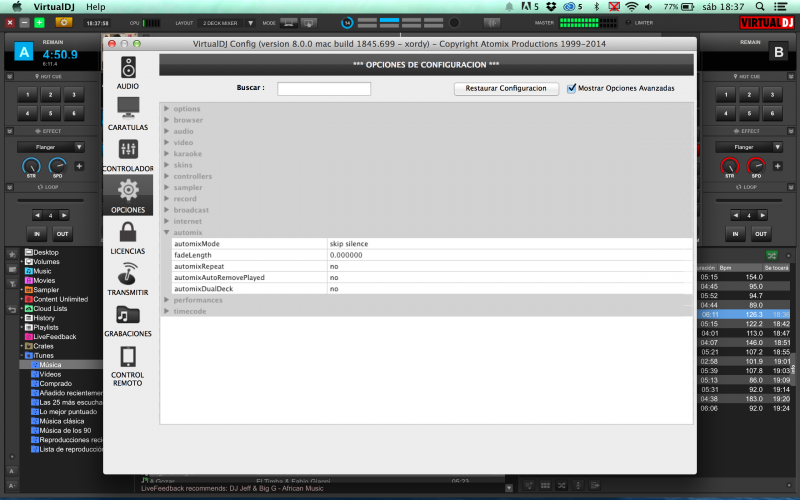The width and height of the screenshot is (800, 500).
Task: Click deck A loop OUT button
Action: tap(62, 234)
